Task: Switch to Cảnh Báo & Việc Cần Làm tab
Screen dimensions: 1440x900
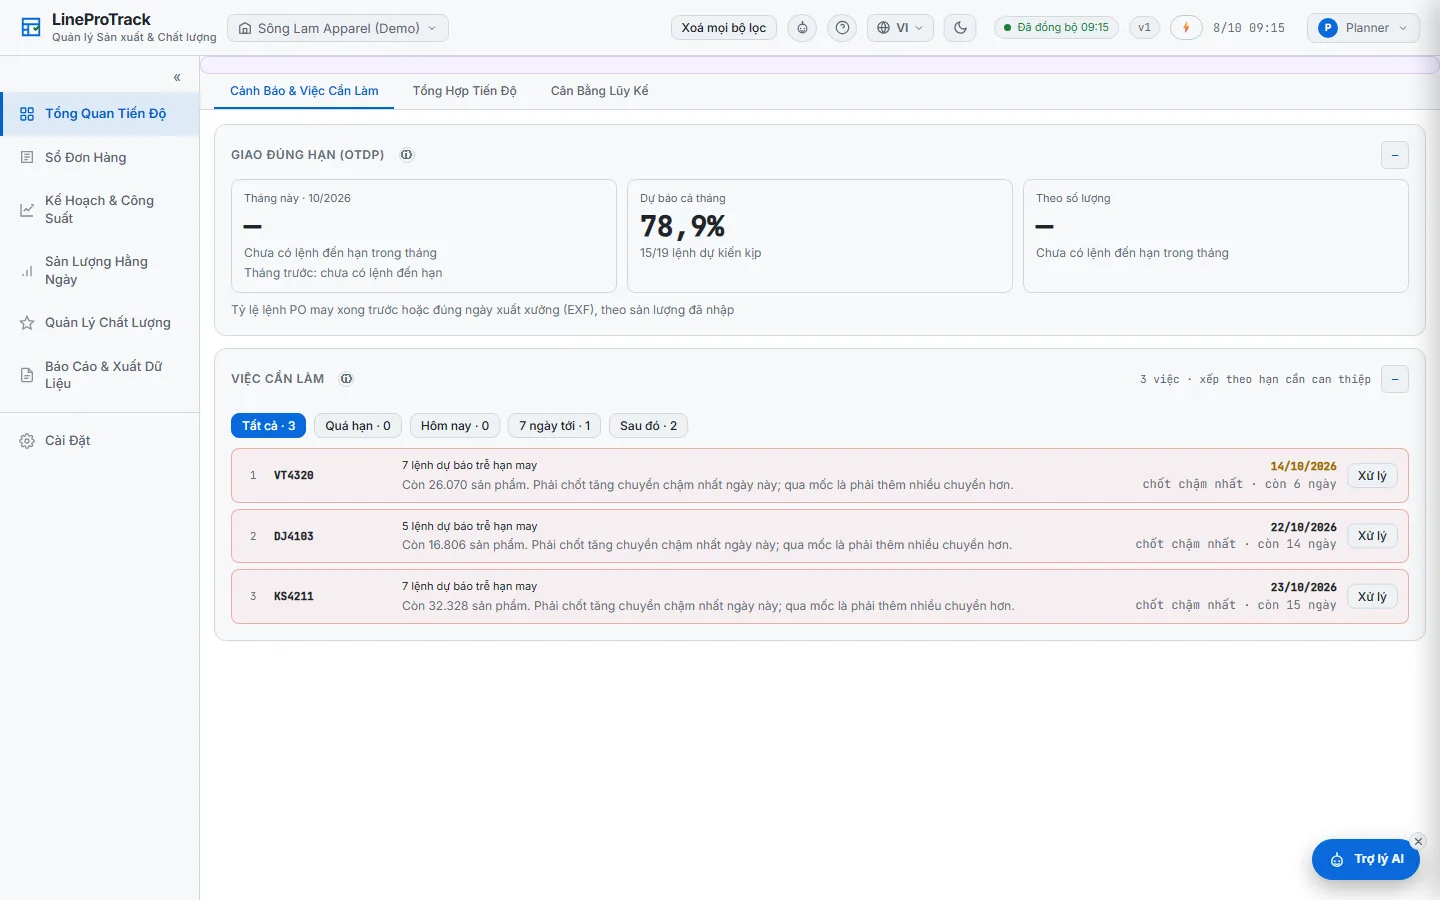Action: 304,91
